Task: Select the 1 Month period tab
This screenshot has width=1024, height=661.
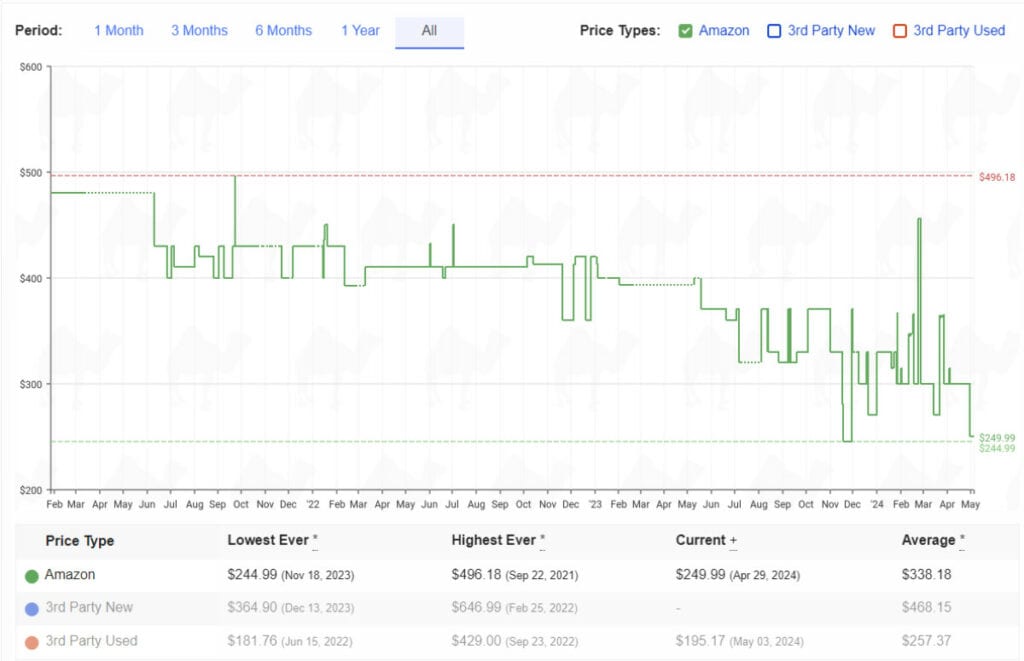Action: click(118, 30)
